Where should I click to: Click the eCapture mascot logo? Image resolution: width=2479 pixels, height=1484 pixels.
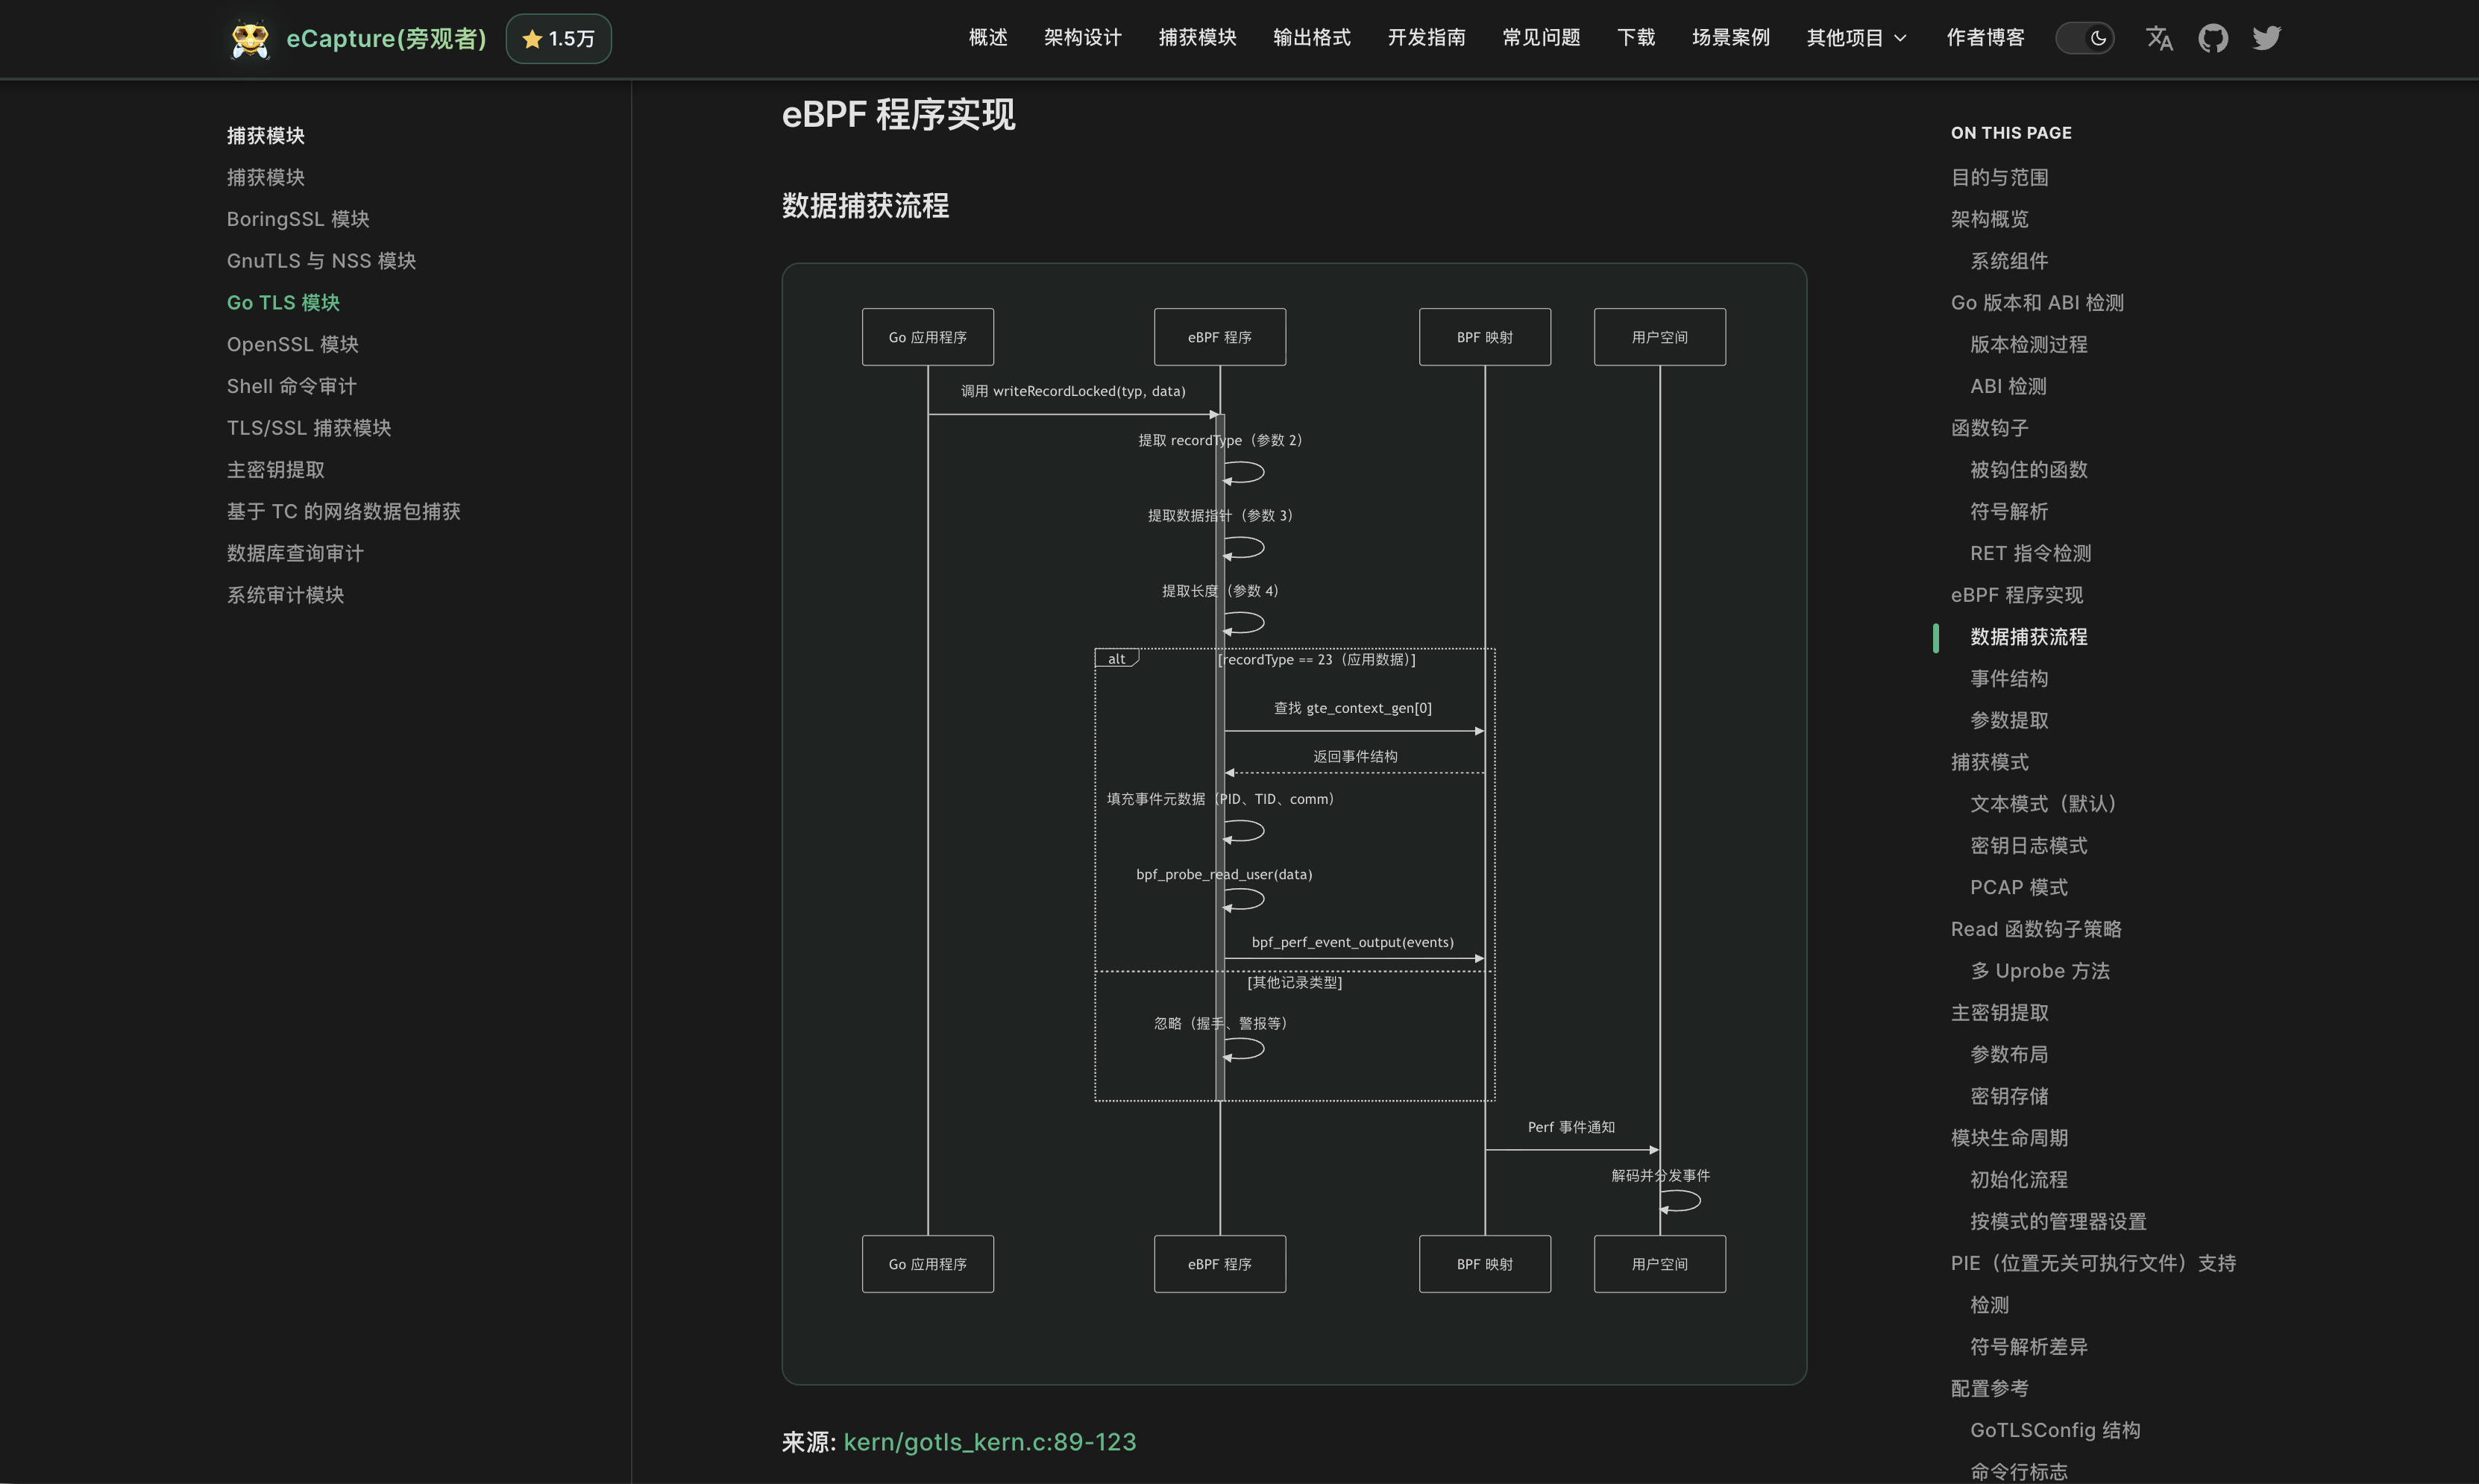point(249,39)
